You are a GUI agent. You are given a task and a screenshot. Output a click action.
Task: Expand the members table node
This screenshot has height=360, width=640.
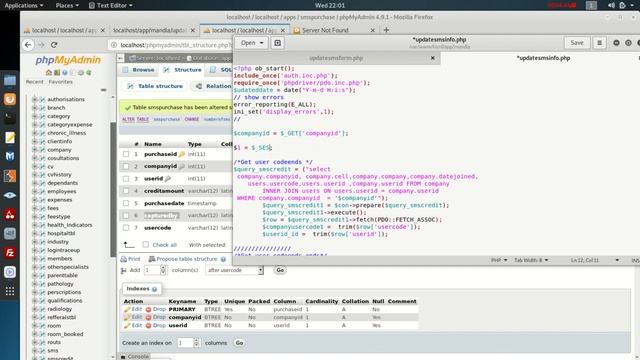35,258
